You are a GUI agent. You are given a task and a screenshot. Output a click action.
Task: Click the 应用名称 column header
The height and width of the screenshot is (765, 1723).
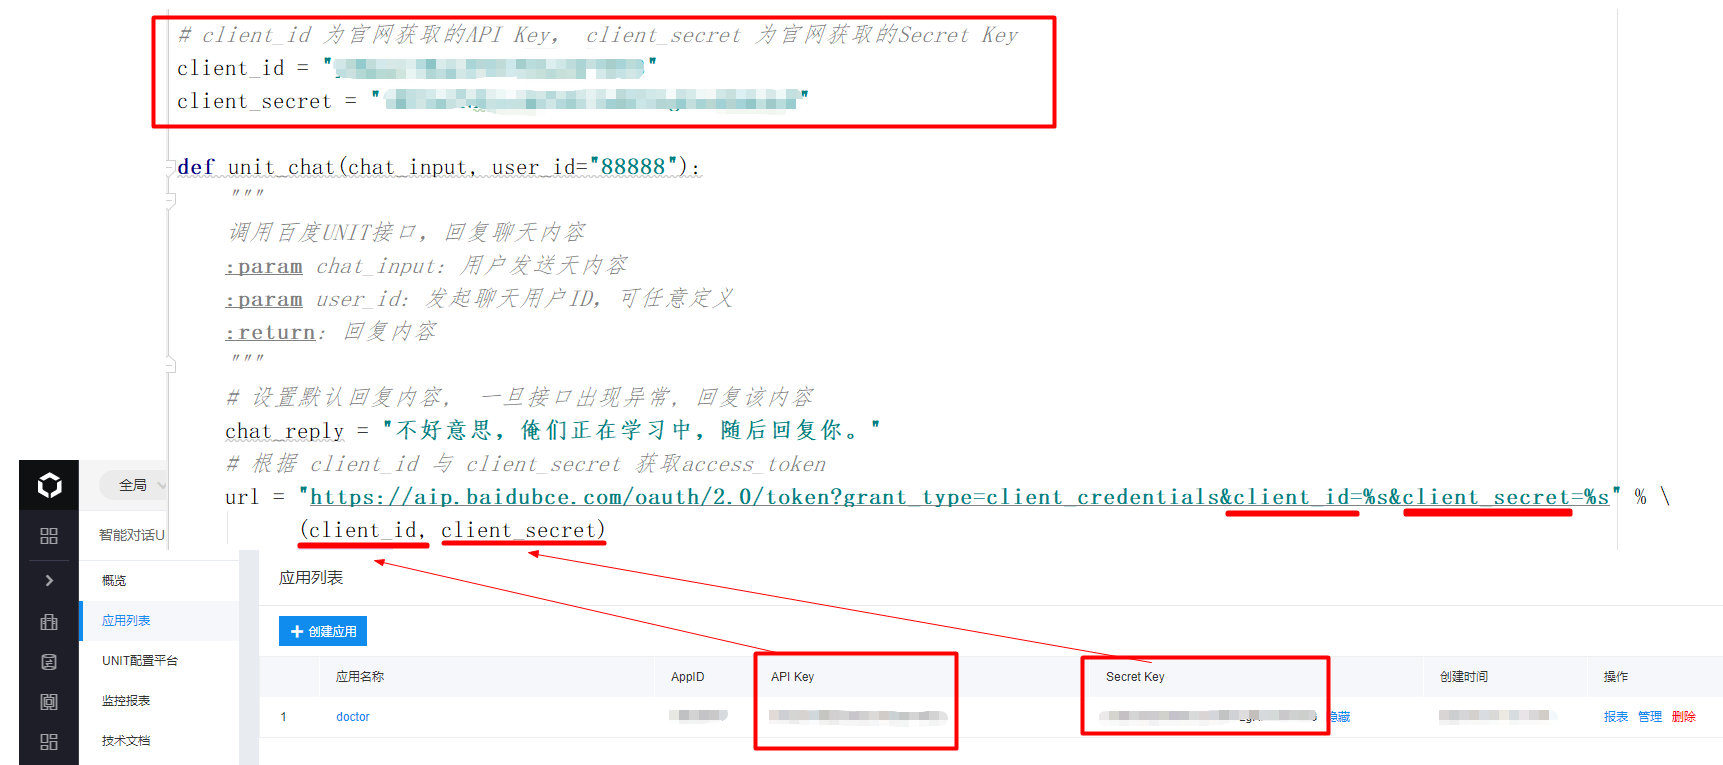[360, 677]
